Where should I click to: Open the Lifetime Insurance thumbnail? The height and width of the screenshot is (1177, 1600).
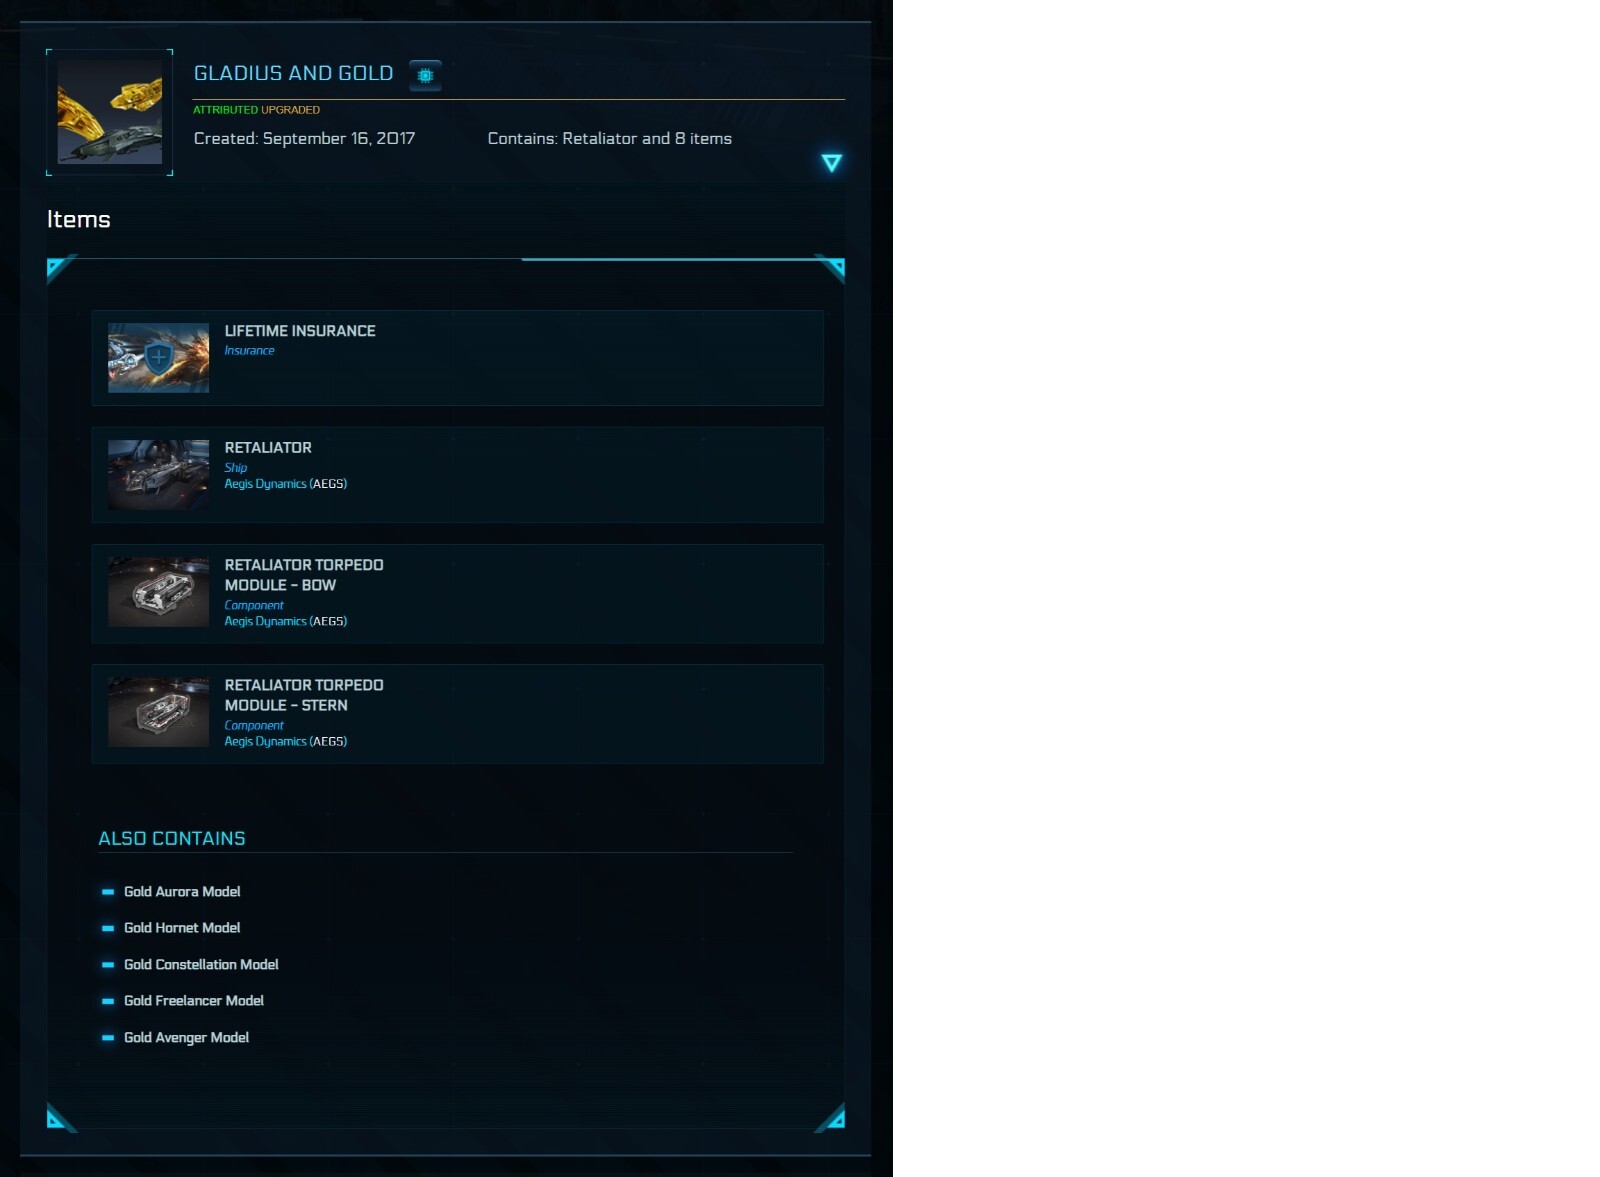tap(158, 358)
